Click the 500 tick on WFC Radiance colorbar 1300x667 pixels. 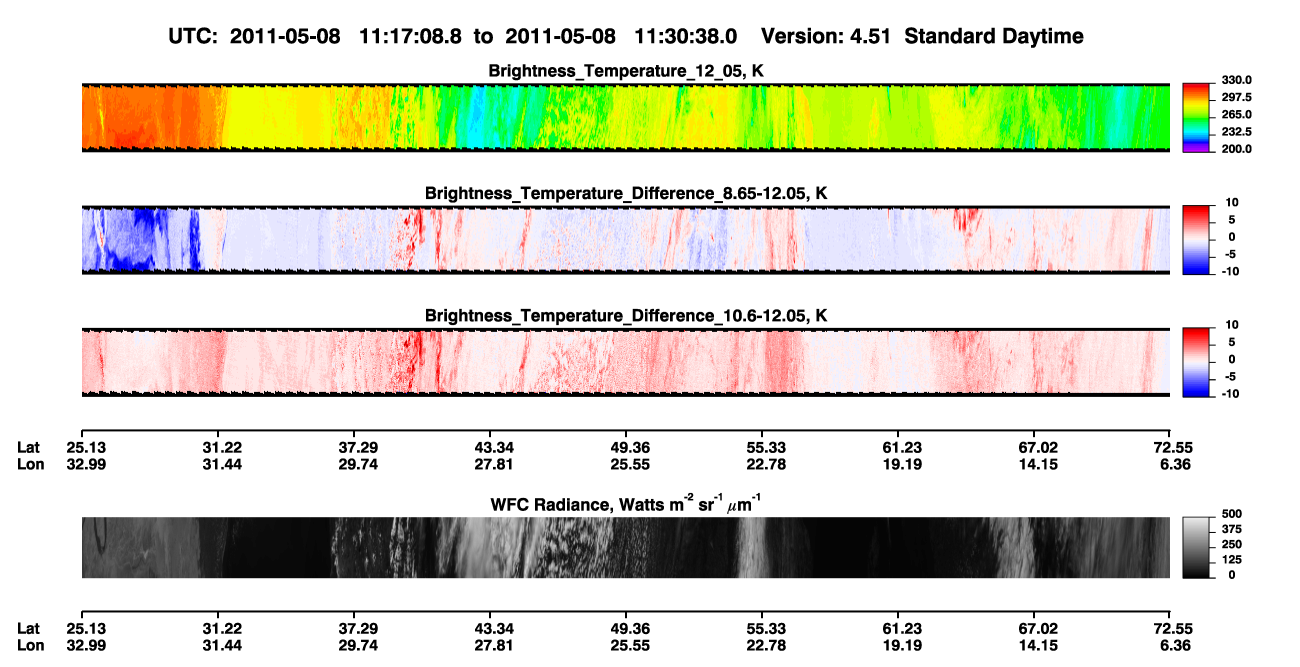(x=1231, y=514)
